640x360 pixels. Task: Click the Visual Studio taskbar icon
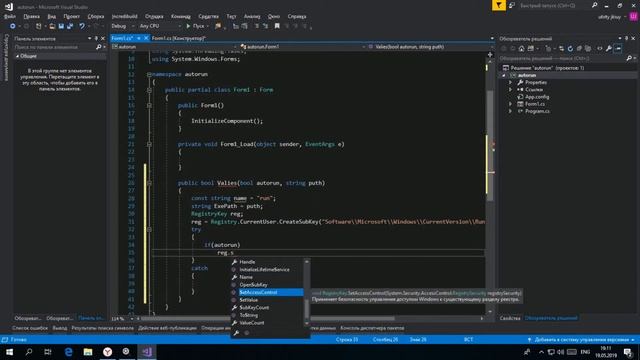[147, 352]
